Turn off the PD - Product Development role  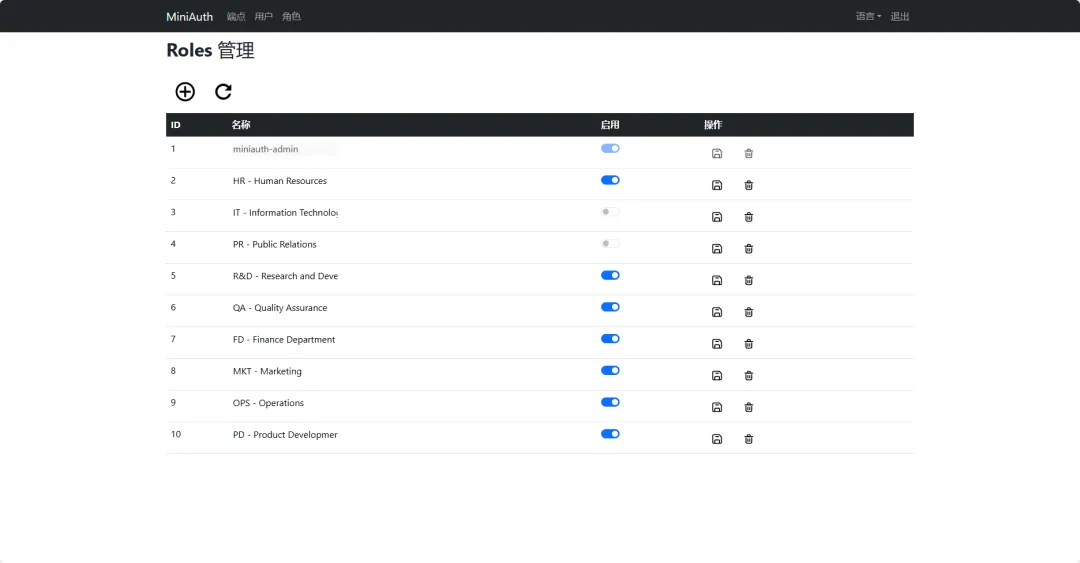610,433
